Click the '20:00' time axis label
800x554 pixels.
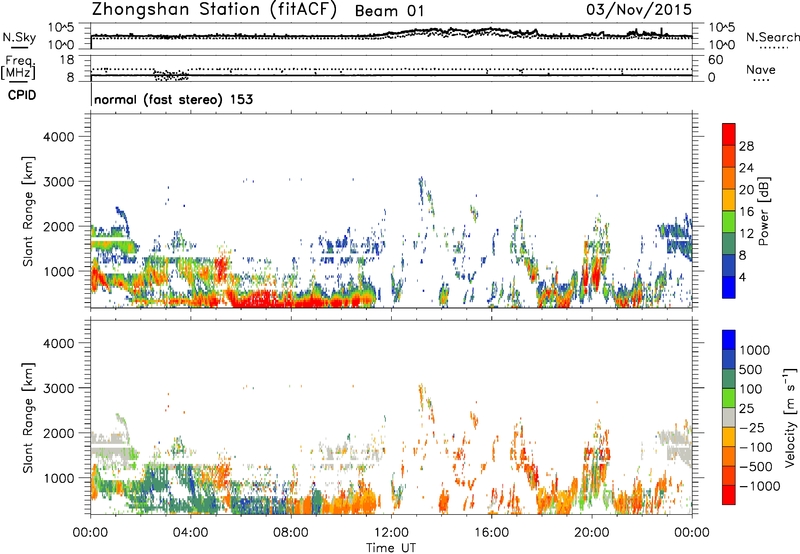[592, 533]
